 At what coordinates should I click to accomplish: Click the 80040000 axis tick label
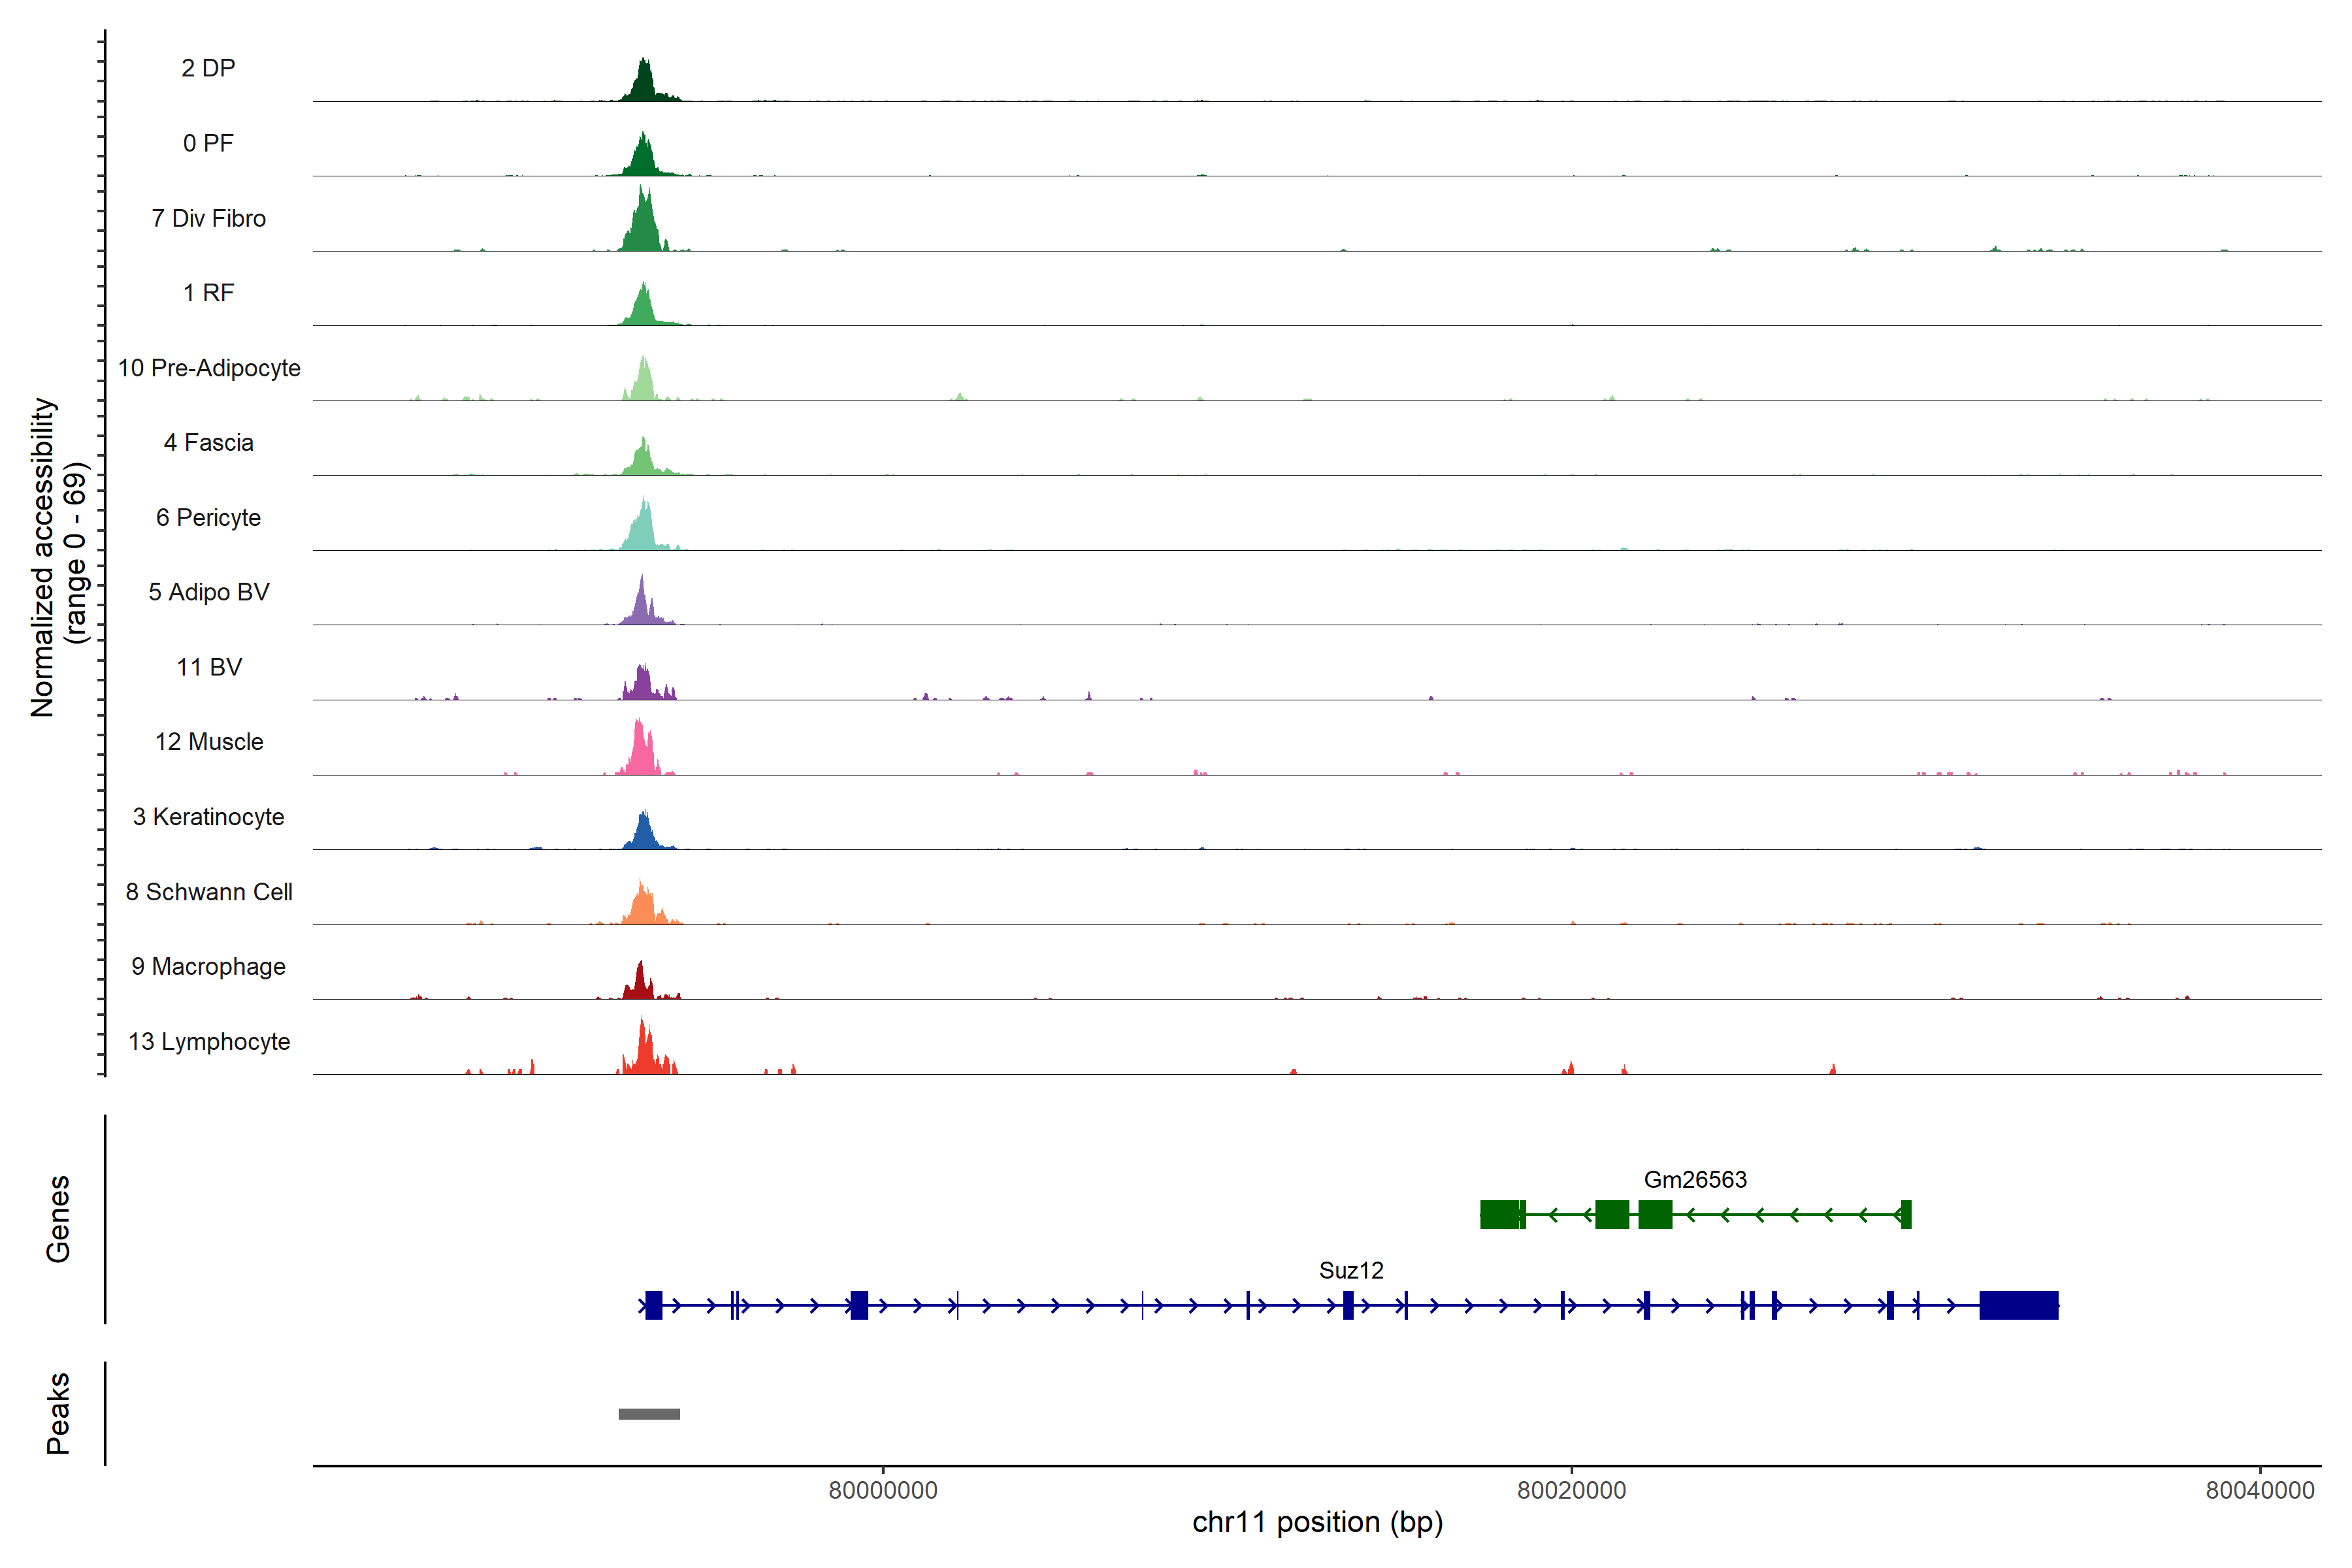click(2259, 1490)
